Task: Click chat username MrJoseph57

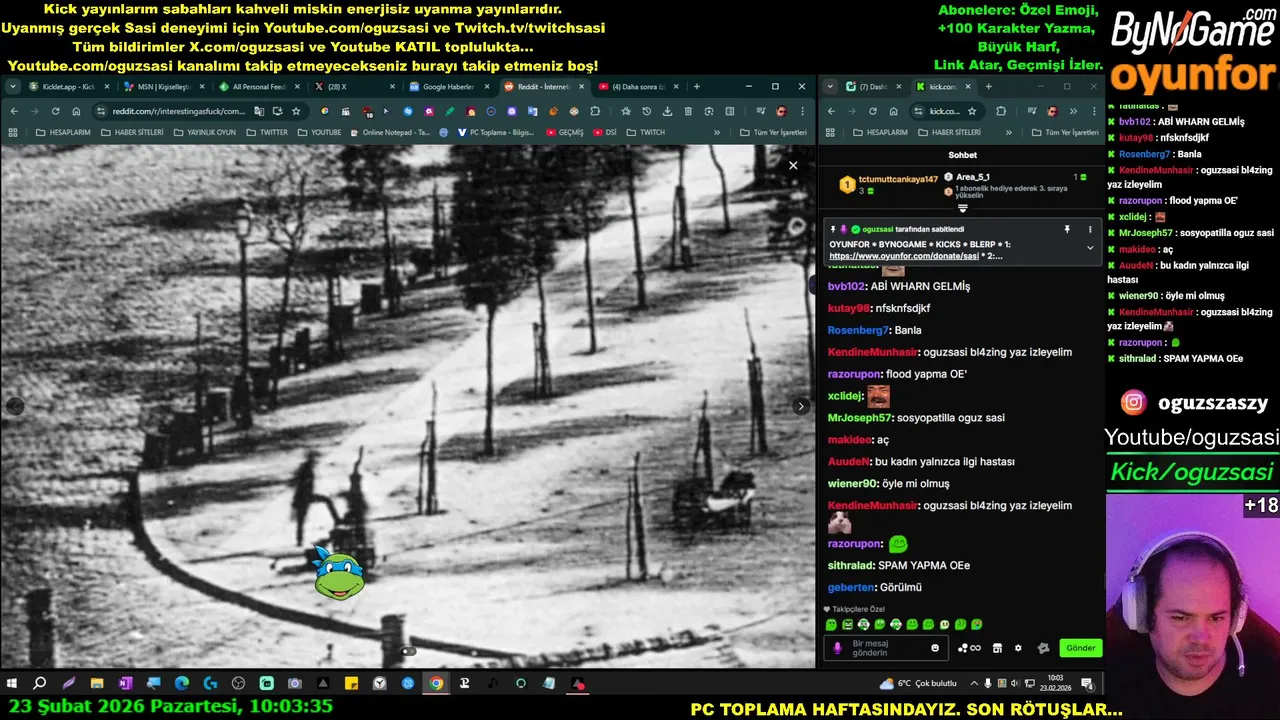Action: pyautogui.click(x=860, y=418)
